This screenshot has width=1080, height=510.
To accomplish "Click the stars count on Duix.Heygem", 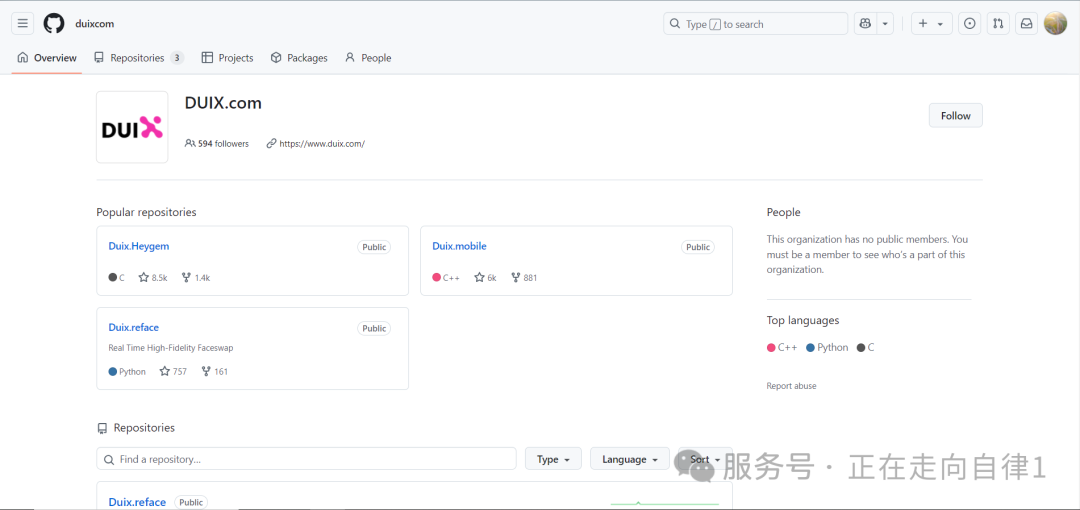I will (x=153, y=277).
